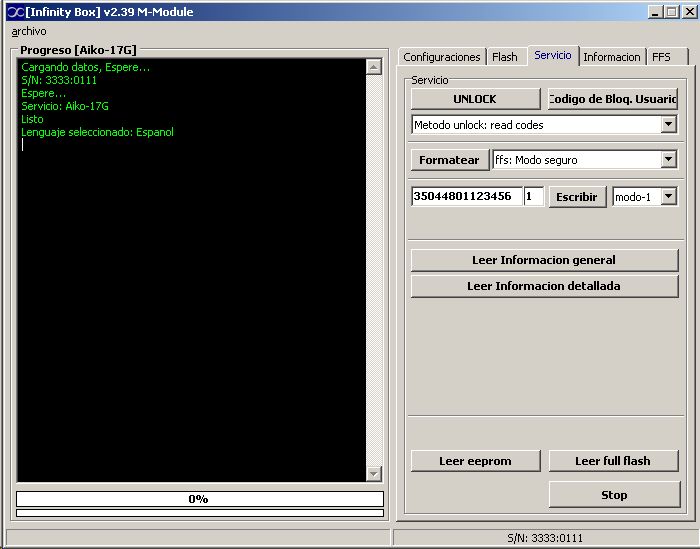Select the Servicio tab
Screen dimensions: 700x549
click(x=553, y=55)
